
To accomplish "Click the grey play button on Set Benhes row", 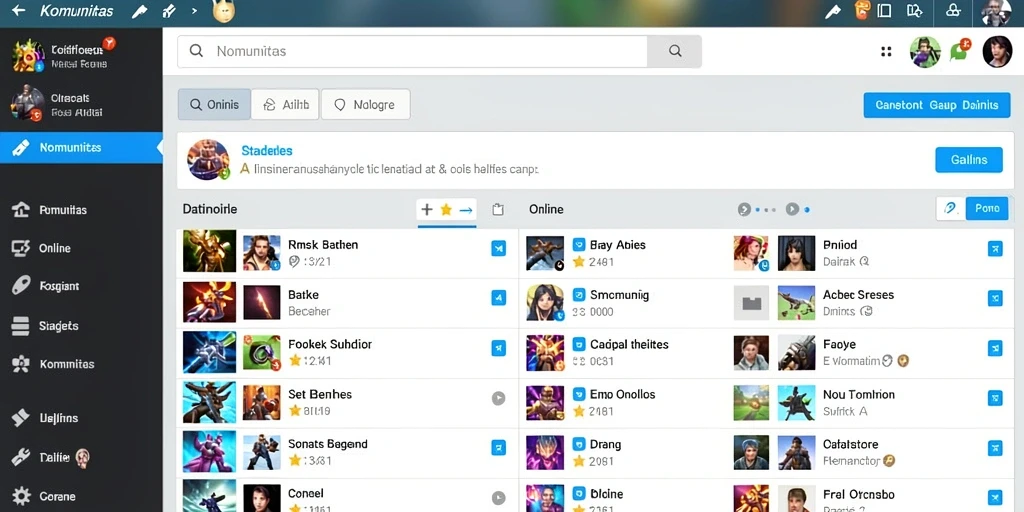I will click(x=498, y=398).
